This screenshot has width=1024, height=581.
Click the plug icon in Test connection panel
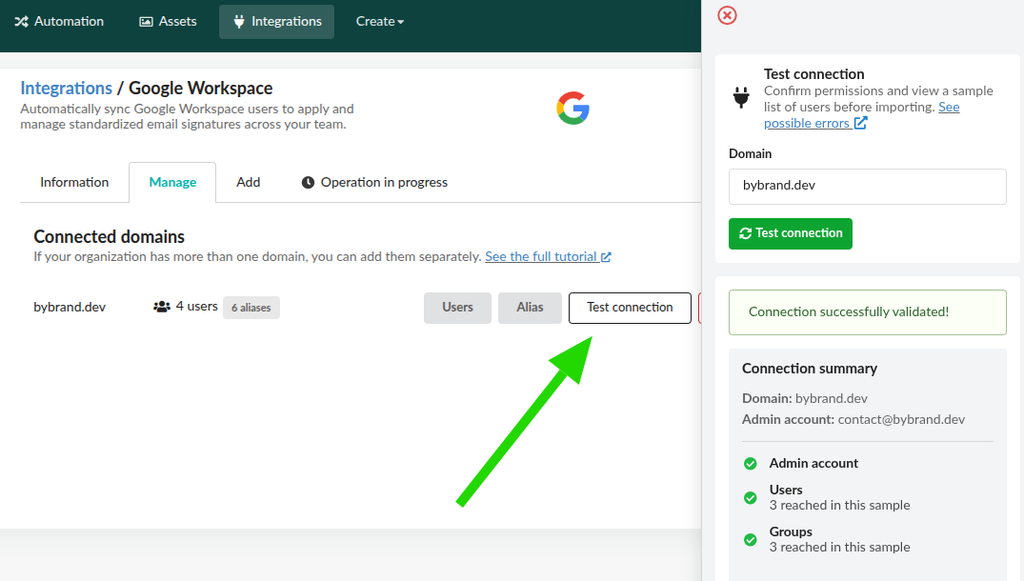tap(741, 97)
